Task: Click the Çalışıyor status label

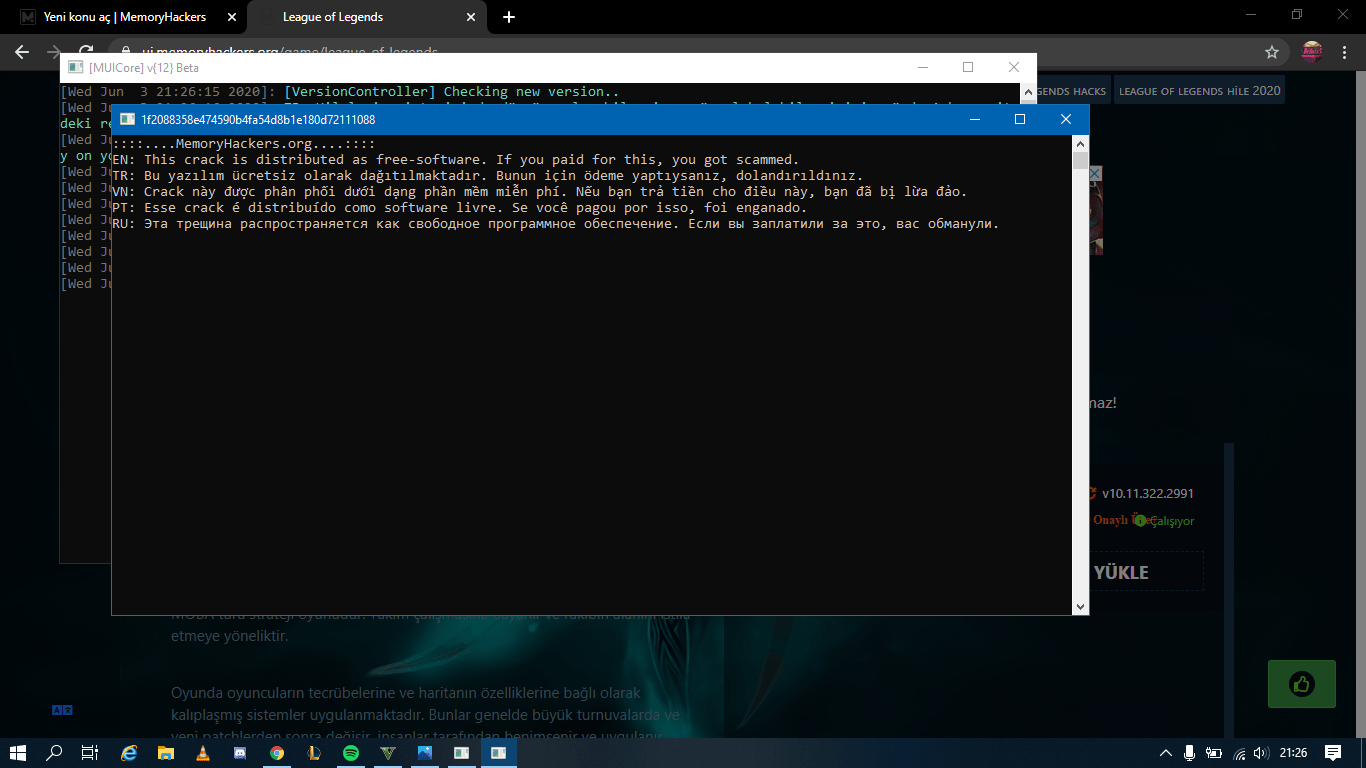Action: tap(1172, 521)
